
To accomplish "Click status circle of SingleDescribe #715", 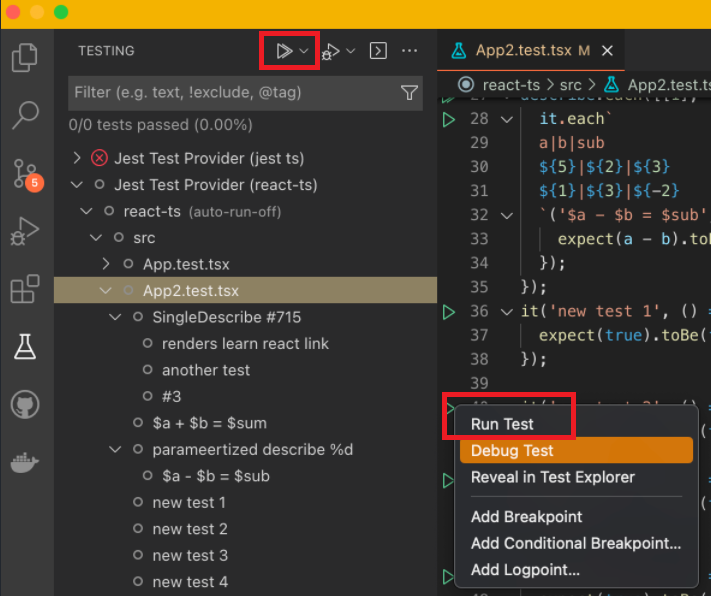I will (x=138, y=317).
